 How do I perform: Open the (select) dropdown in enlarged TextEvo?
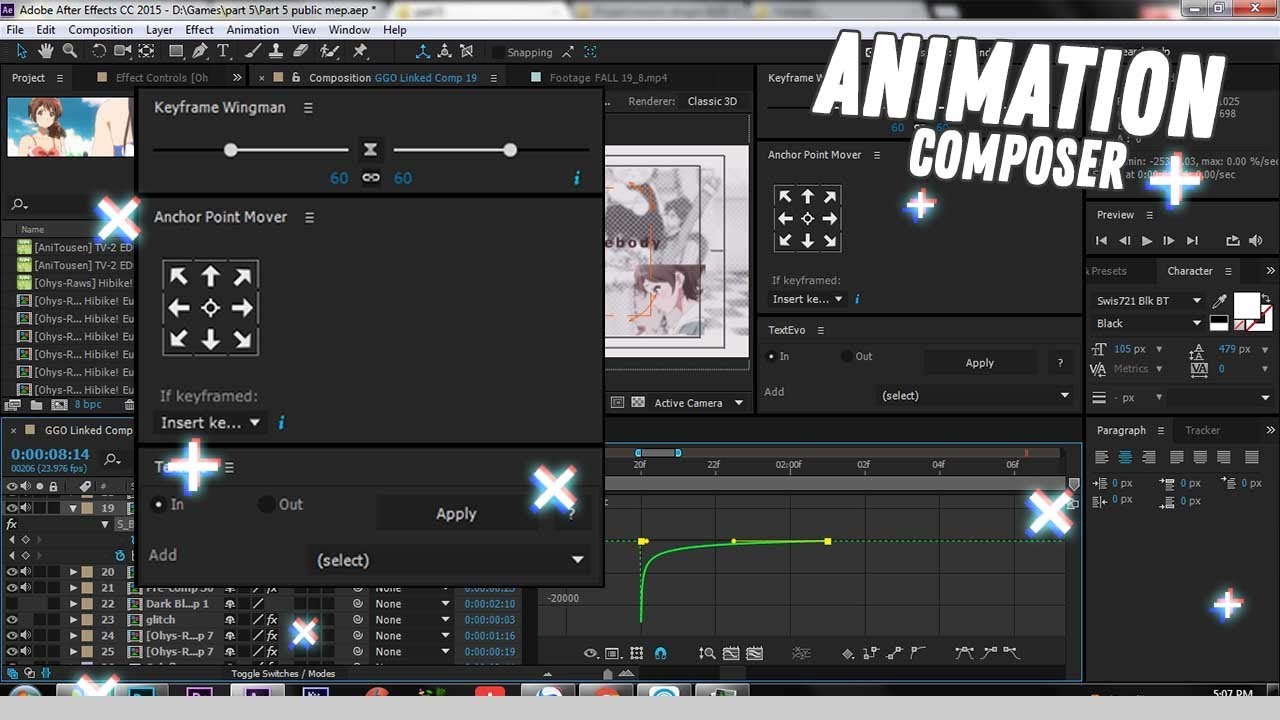pyautogui.click(x=449, y=560)
